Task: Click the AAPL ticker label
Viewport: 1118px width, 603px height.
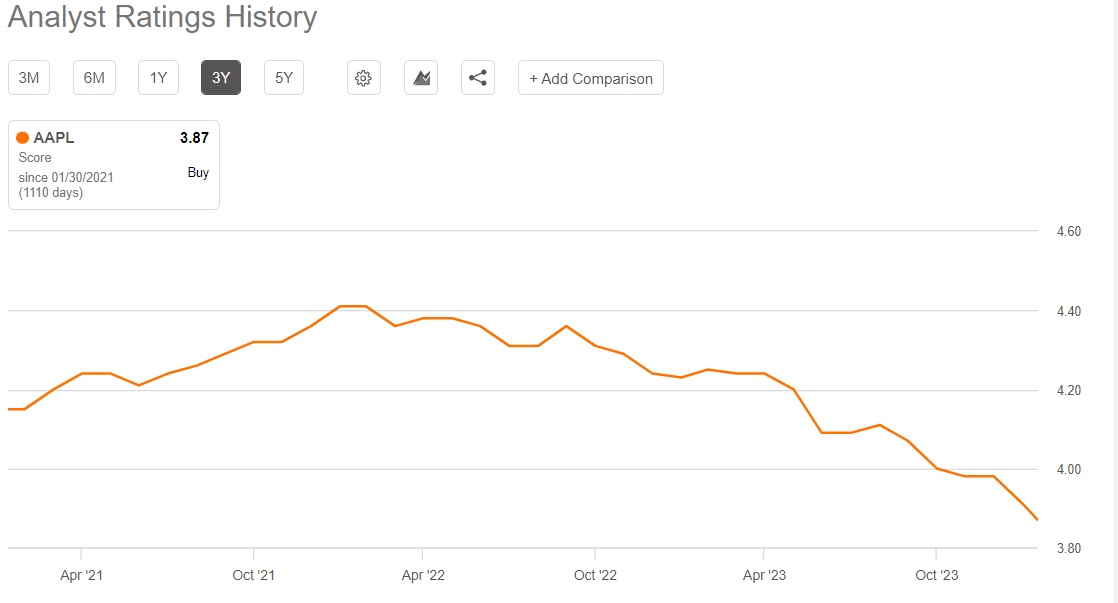Action: [54, 138]
